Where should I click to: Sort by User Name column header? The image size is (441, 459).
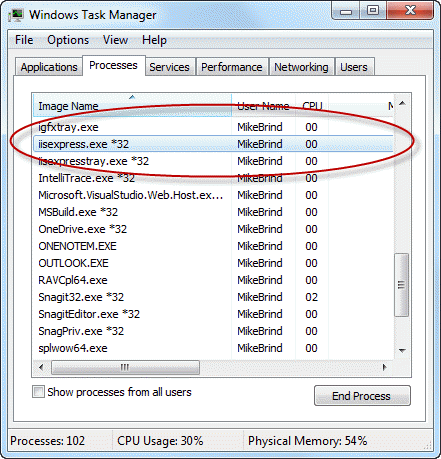click(263, 106)
